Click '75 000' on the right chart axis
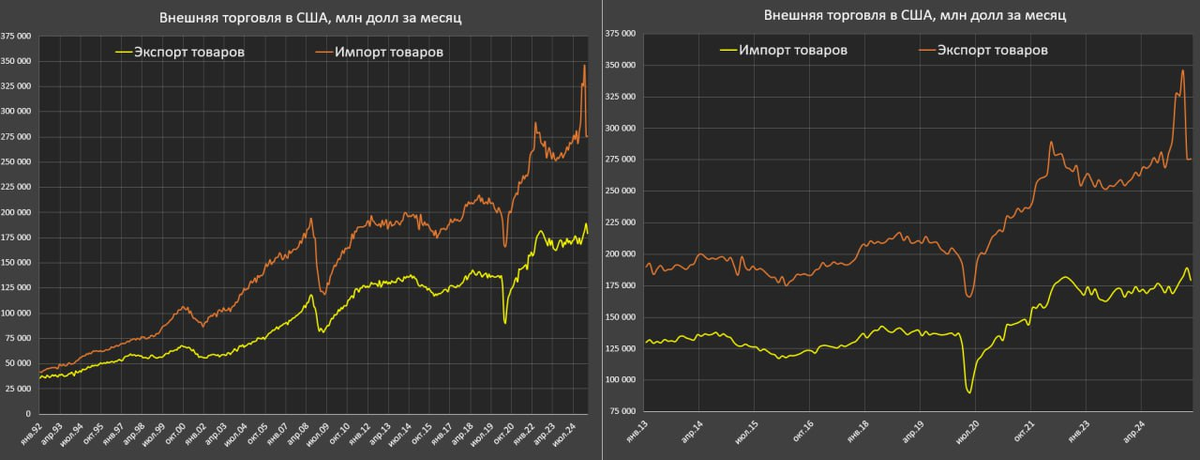This screenshot has height=460, width=1200. coord(621,411)
